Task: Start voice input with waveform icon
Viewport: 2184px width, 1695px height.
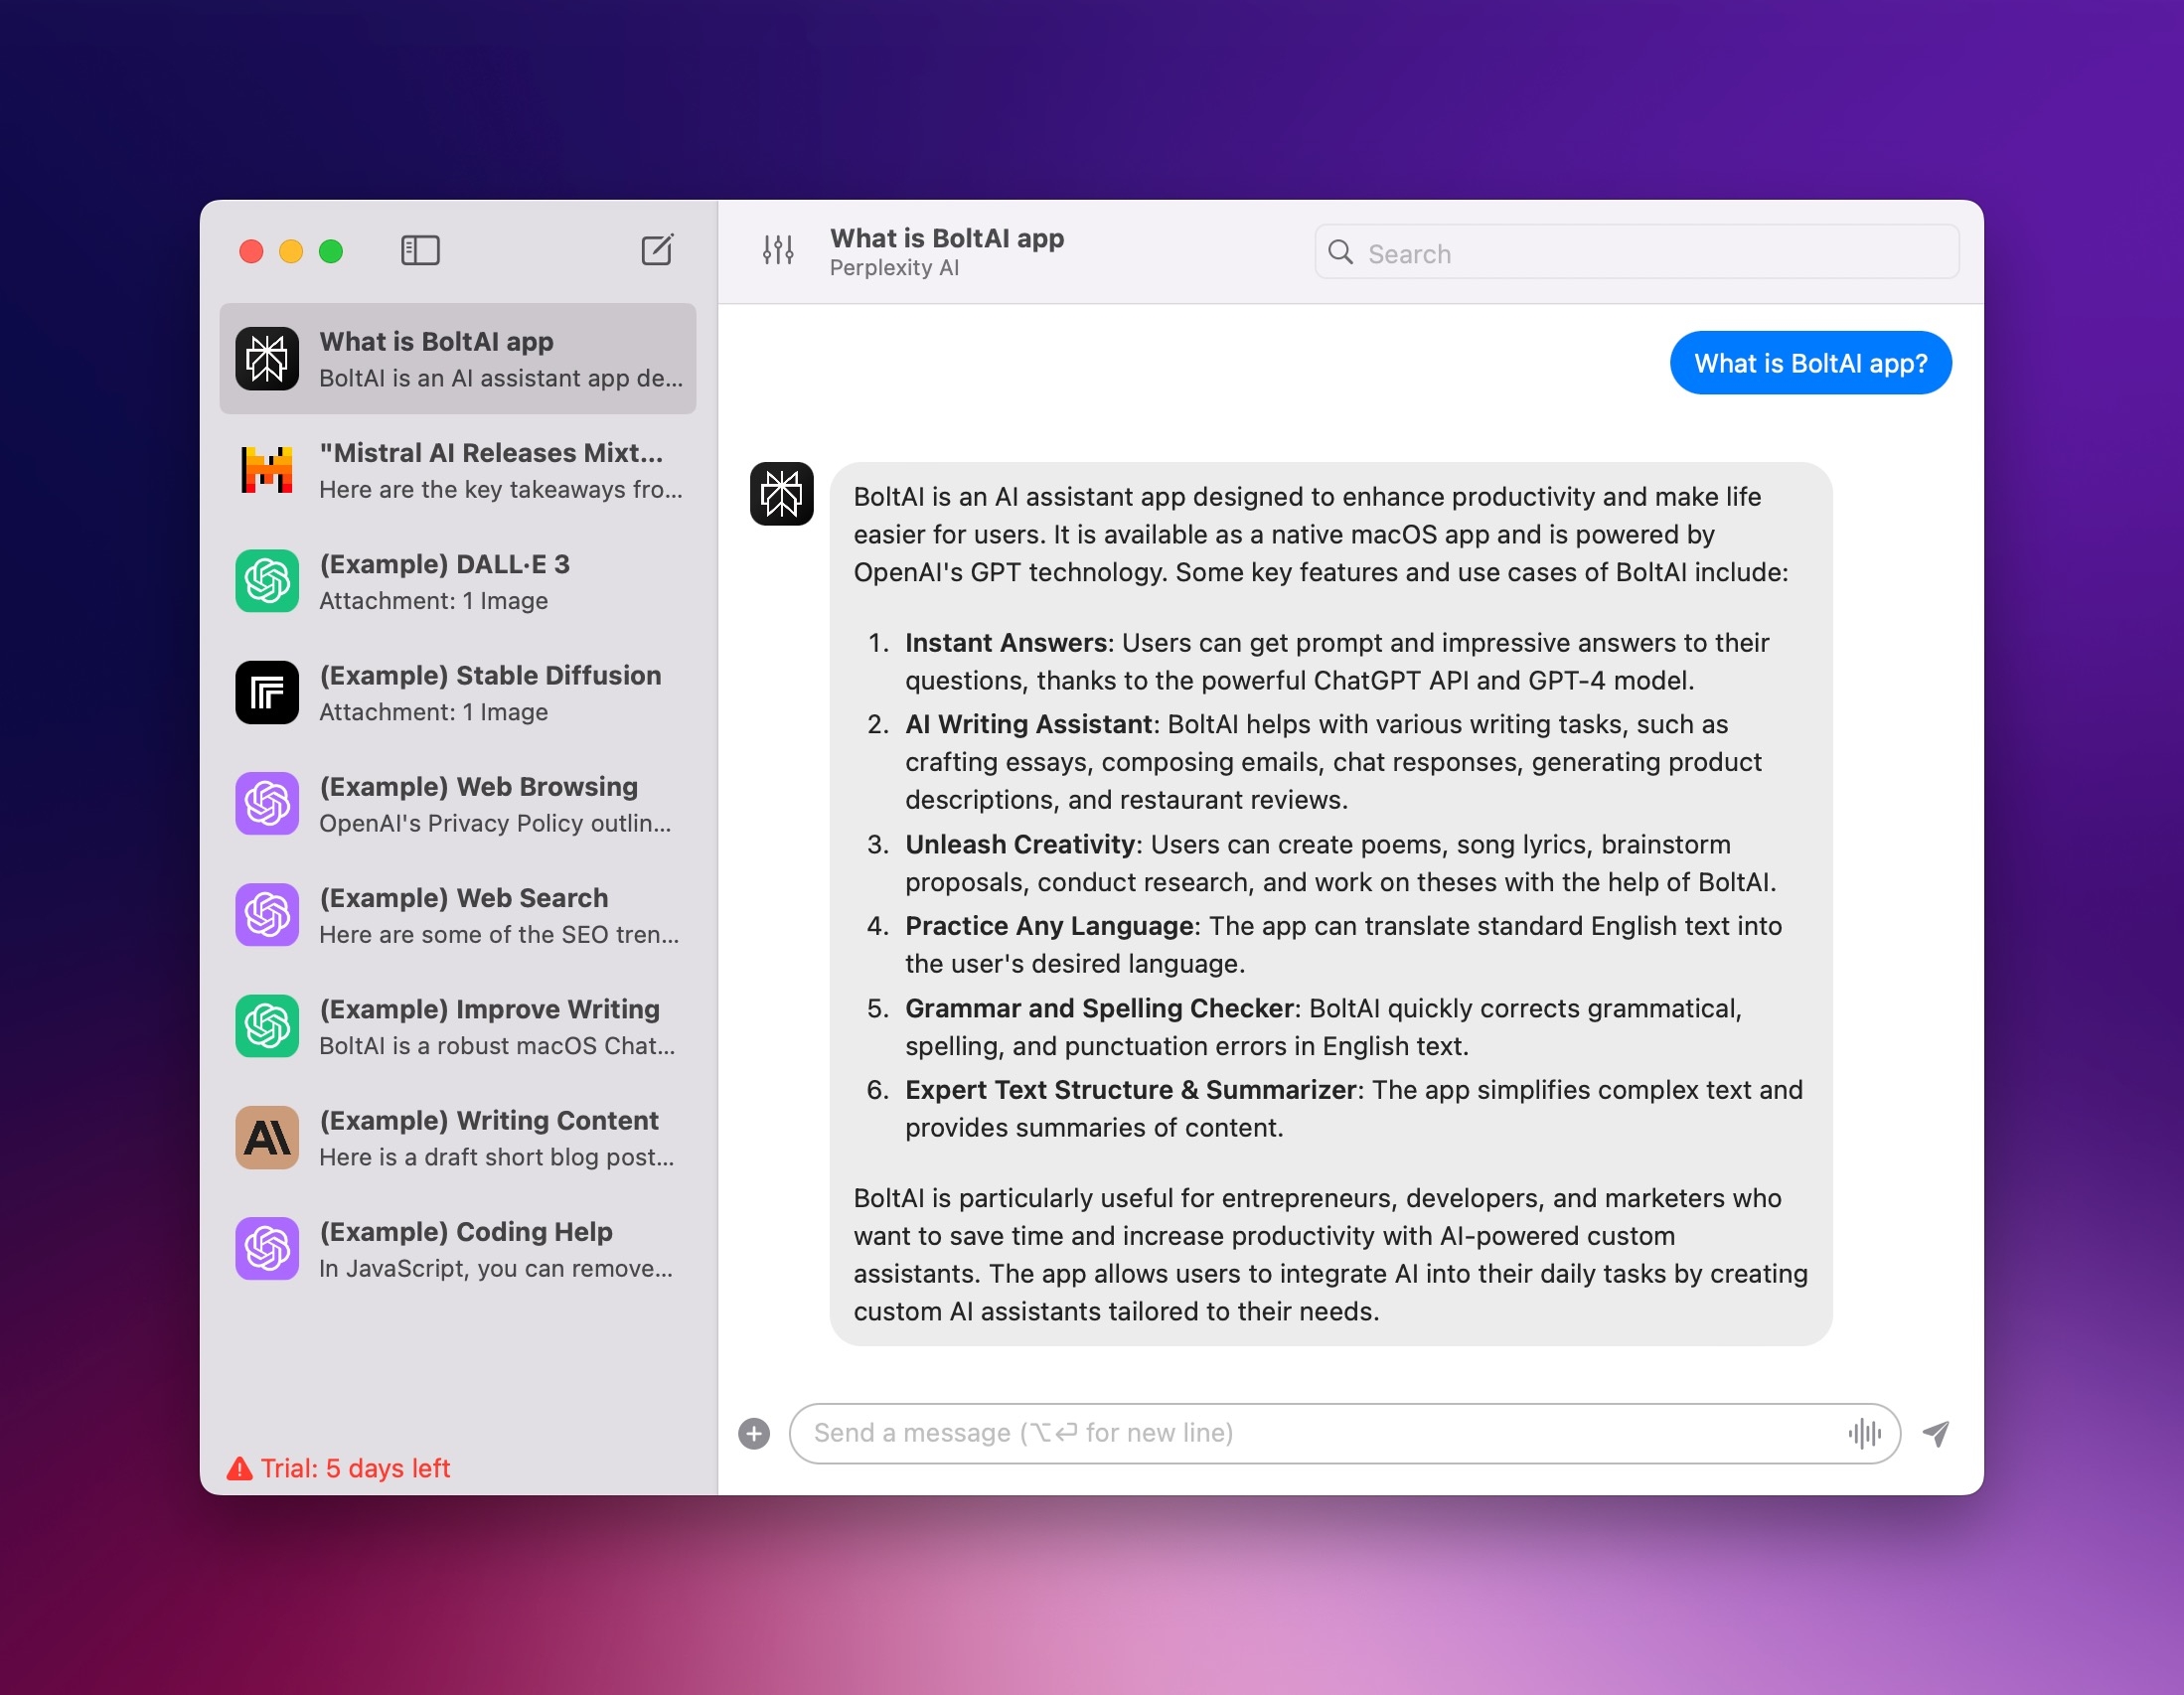Action: [1864, 1433]
